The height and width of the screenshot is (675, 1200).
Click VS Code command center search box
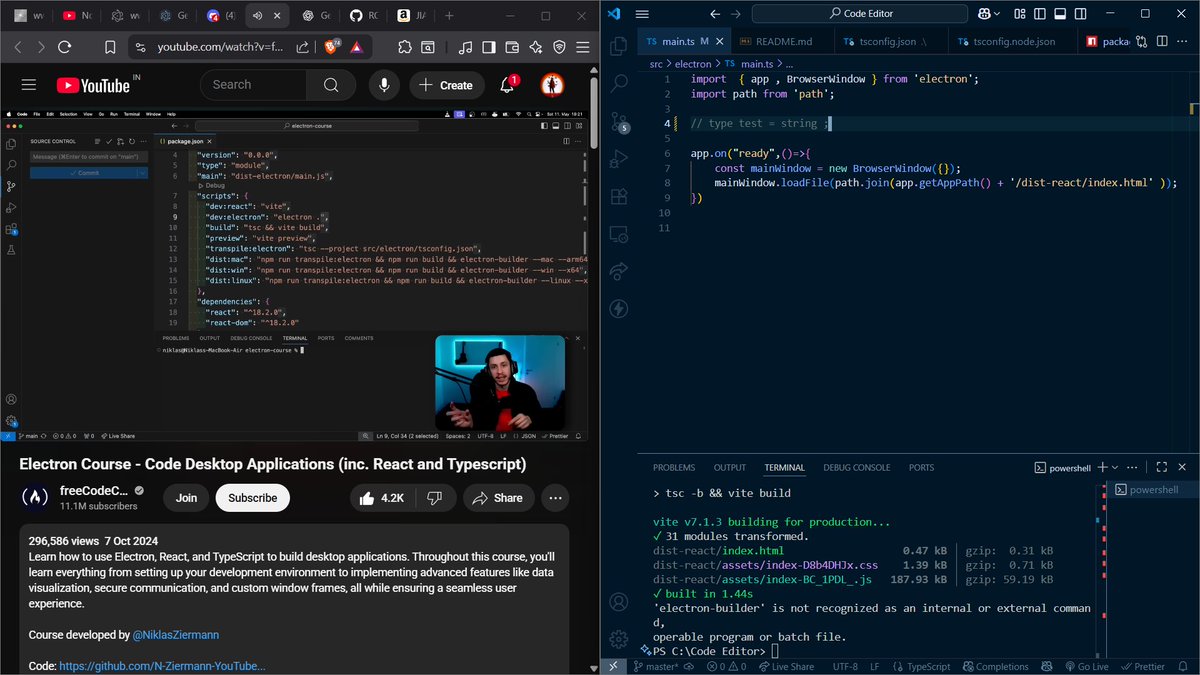click(x=862, y=14)
